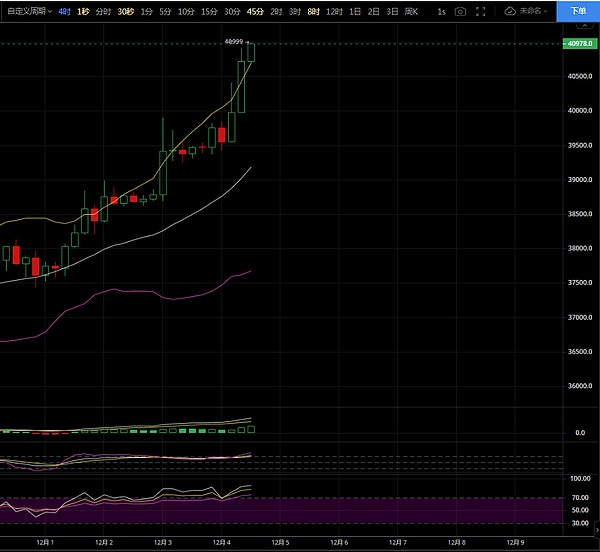Choose the 45分 interval

coord(255,11)
